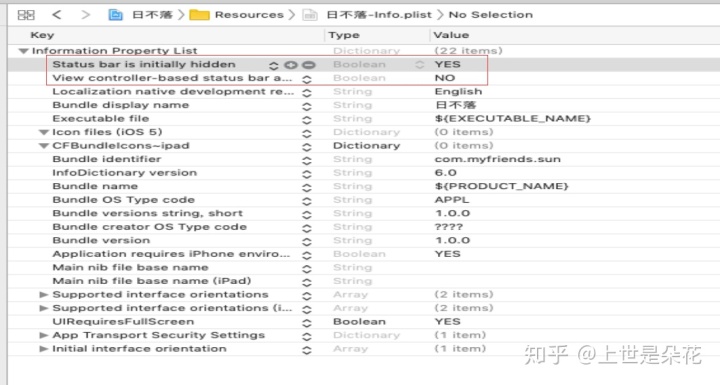
Task: Click the 日不落-Info.plist file icon in breadcrumb
Action: (x=310, y=15)
